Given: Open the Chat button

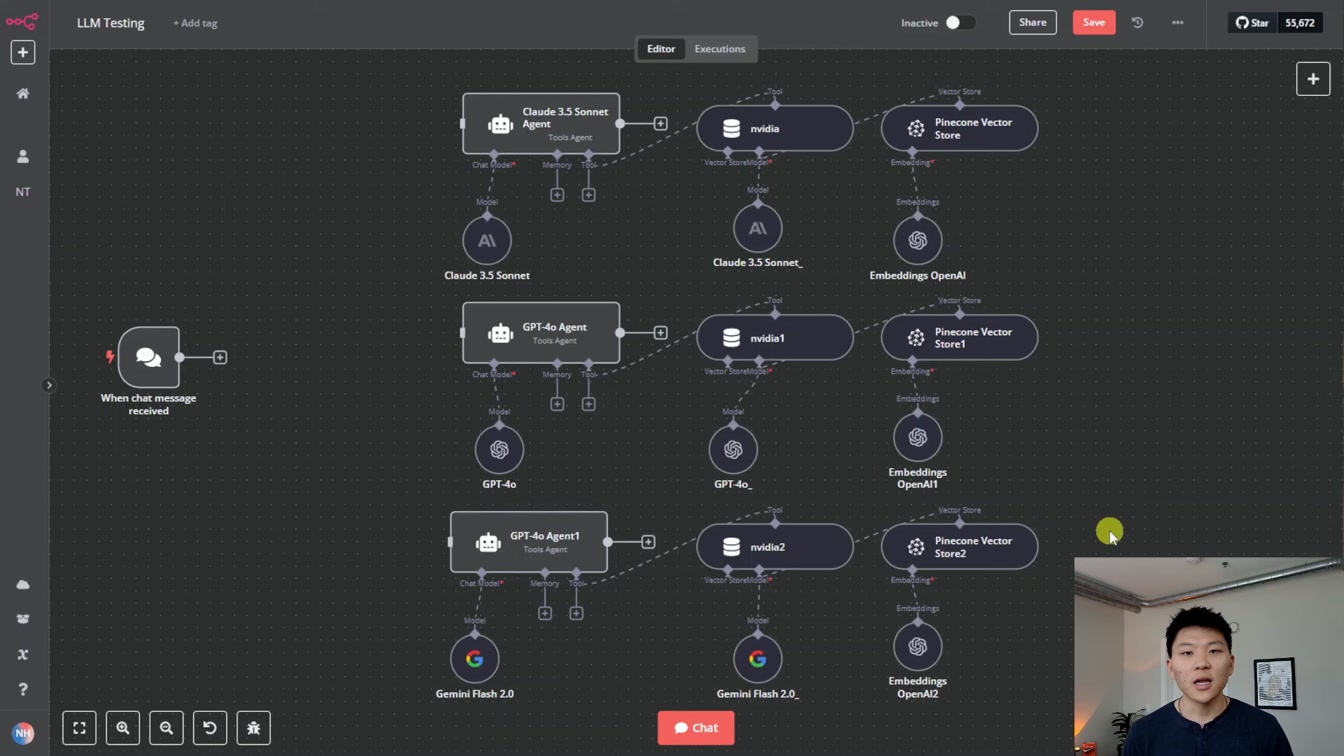Looking at the screenshot, I should point(696,728).
